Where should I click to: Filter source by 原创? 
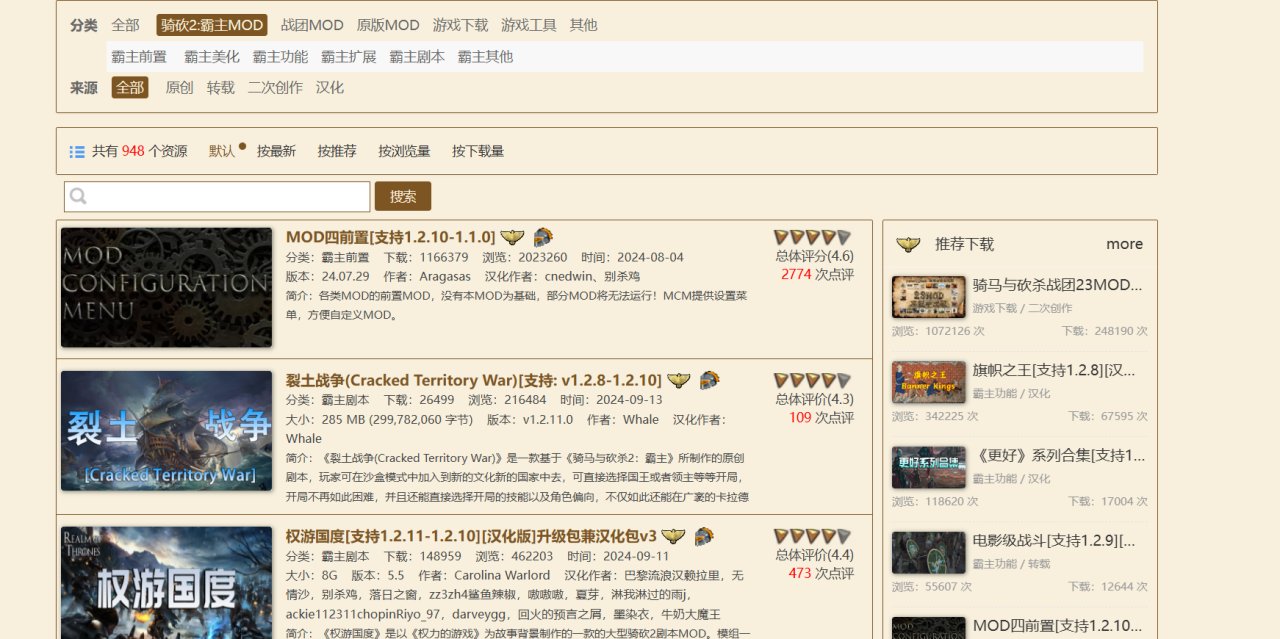(x=179, y=88)
